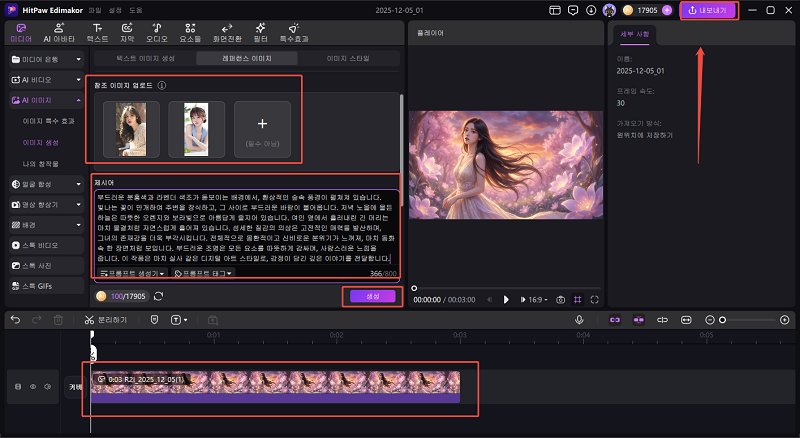The width and height of the screenshot is (800, 438).
Task: Toggle track visibility eye icon
Action: click(33, 387)
